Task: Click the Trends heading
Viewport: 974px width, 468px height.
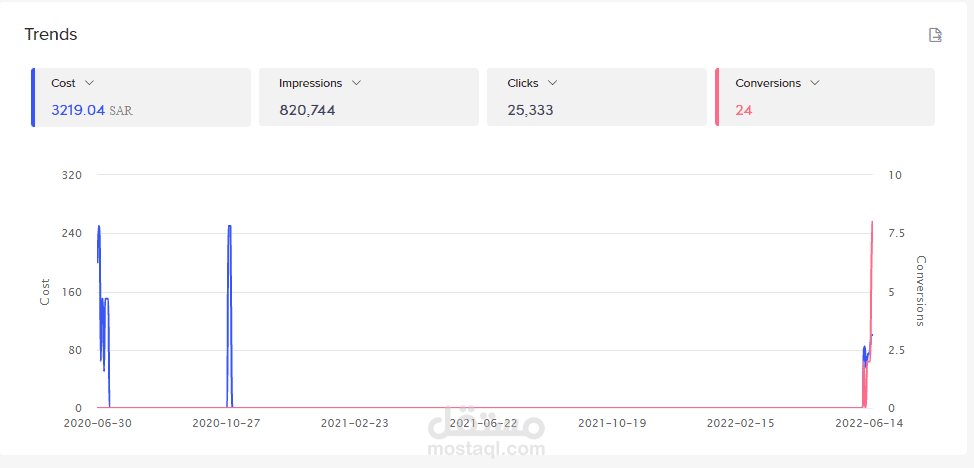Action: click(x=51, y=35)
